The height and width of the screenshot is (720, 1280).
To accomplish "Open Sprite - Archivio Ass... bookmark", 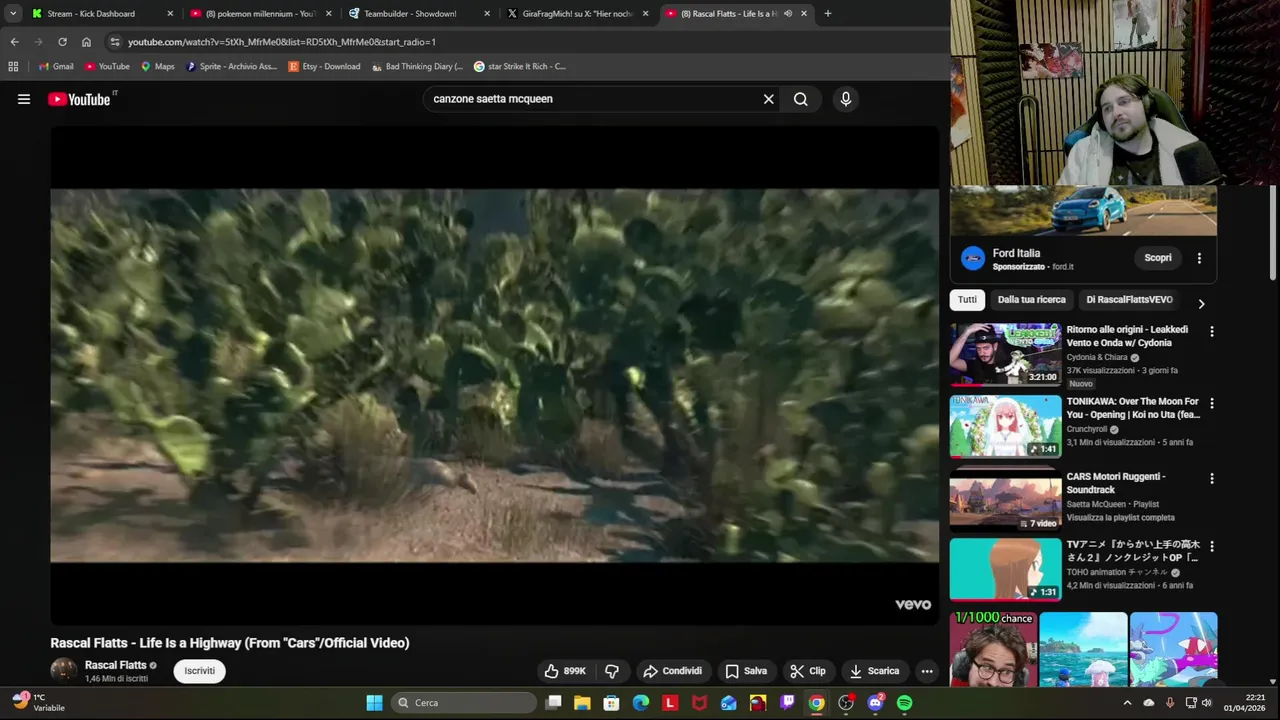I will [231, 67].
